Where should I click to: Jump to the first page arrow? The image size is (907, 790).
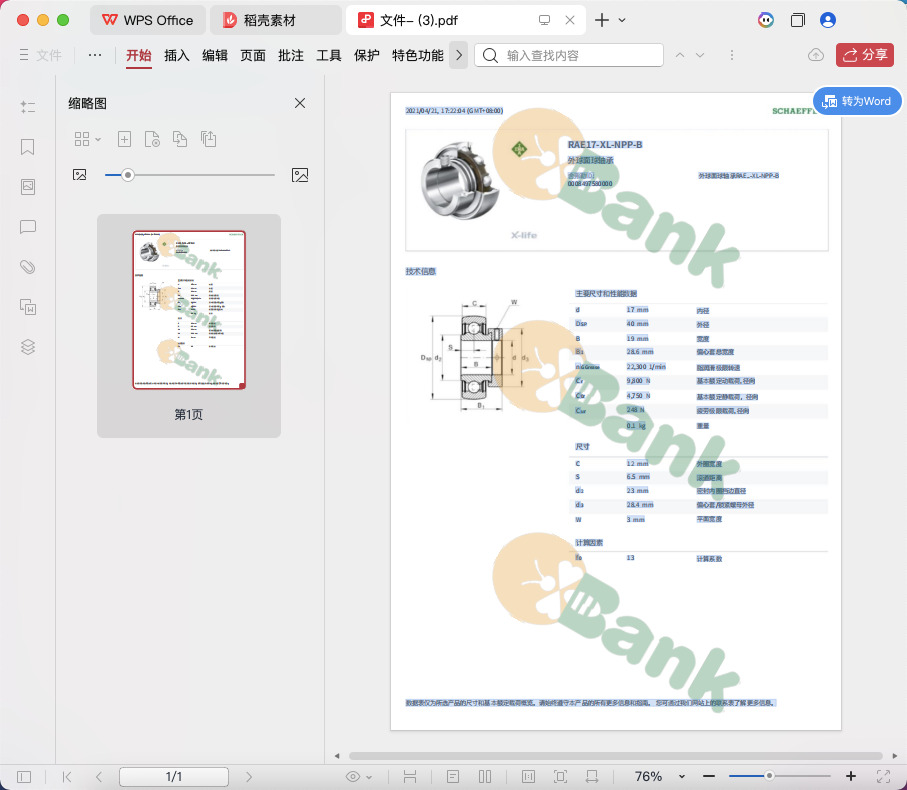point(67,777)
